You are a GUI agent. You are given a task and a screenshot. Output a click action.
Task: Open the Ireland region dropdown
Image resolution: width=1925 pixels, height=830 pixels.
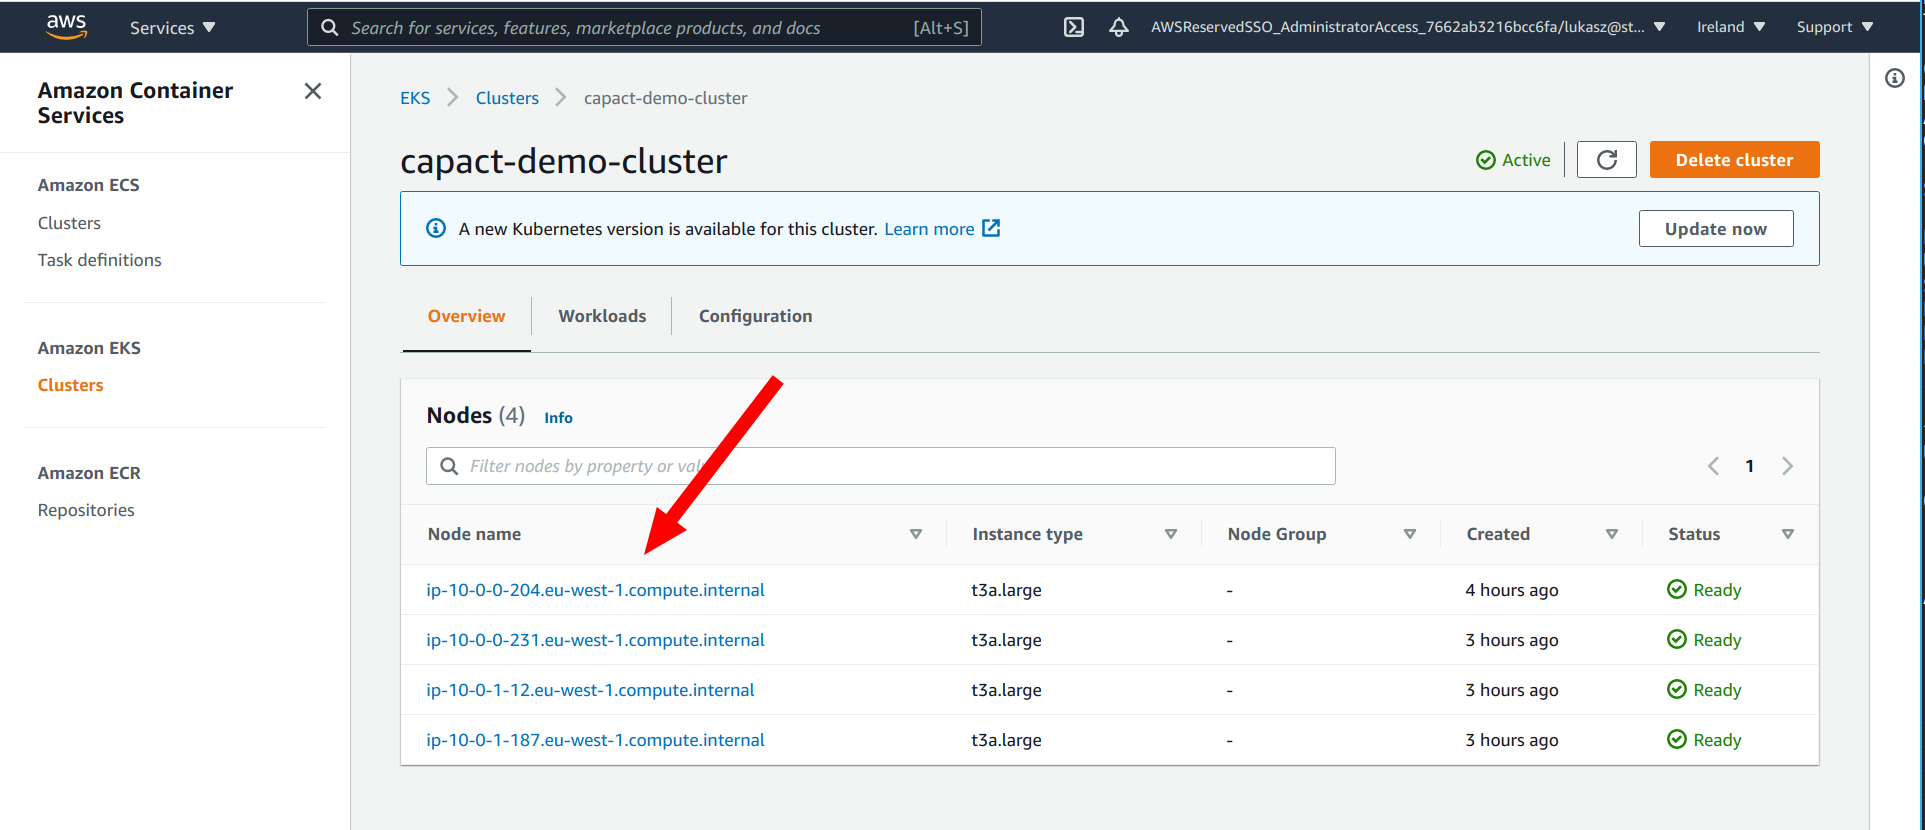point(1731,27)
